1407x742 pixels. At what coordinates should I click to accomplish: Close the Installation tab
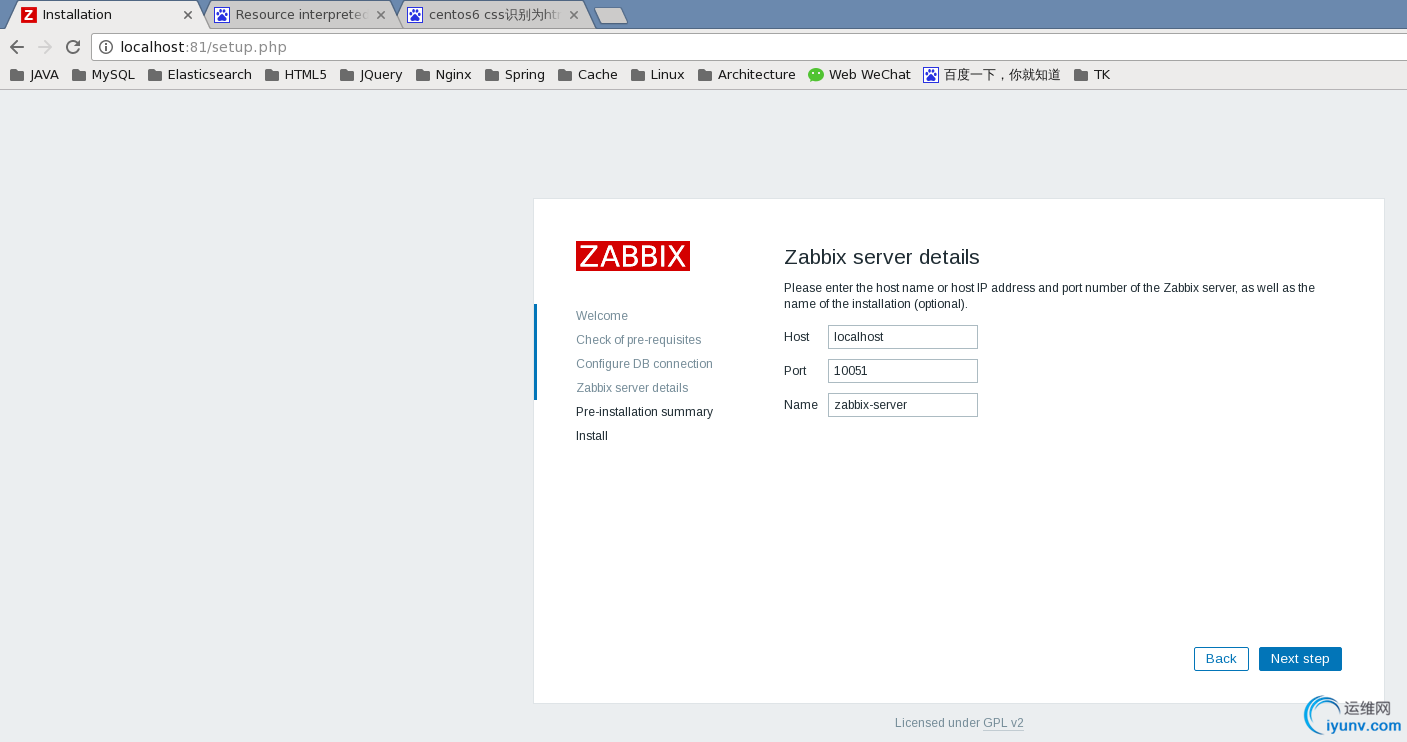[188, 15]
